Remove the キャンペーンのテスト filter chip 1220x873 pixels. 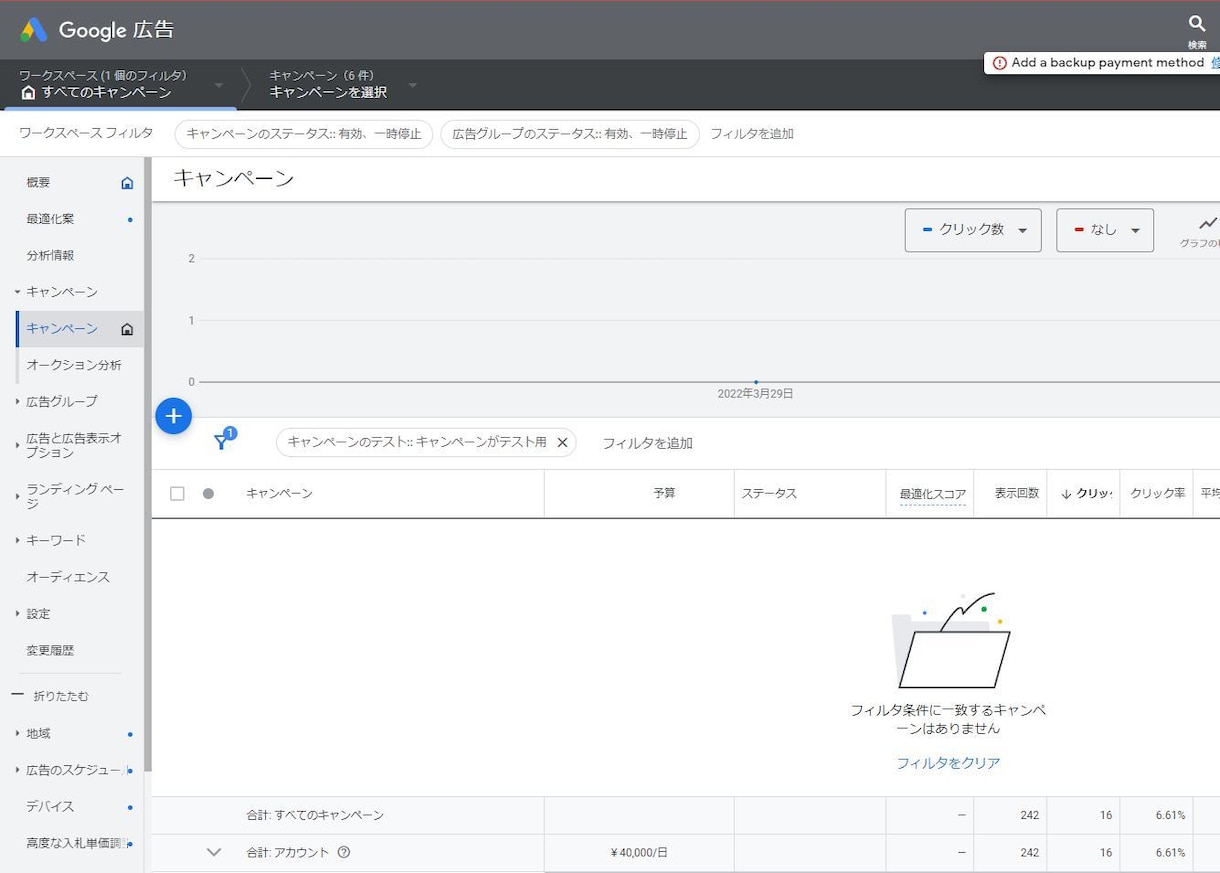(562, 442)
